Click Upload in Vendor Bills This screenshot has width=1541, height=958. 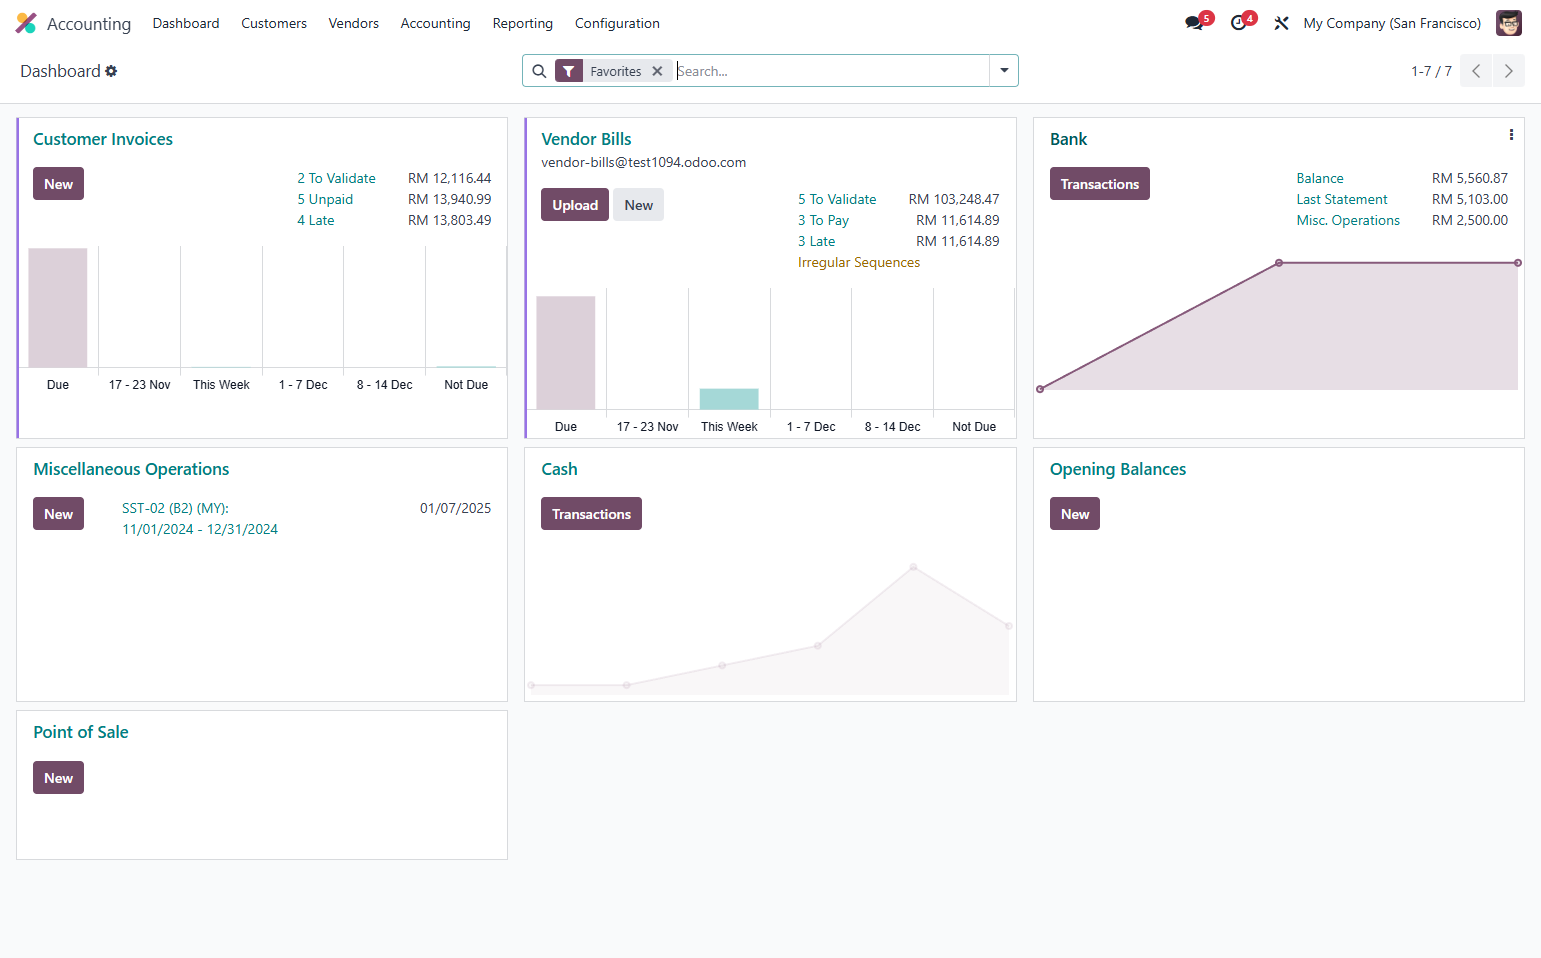(575, 205)
